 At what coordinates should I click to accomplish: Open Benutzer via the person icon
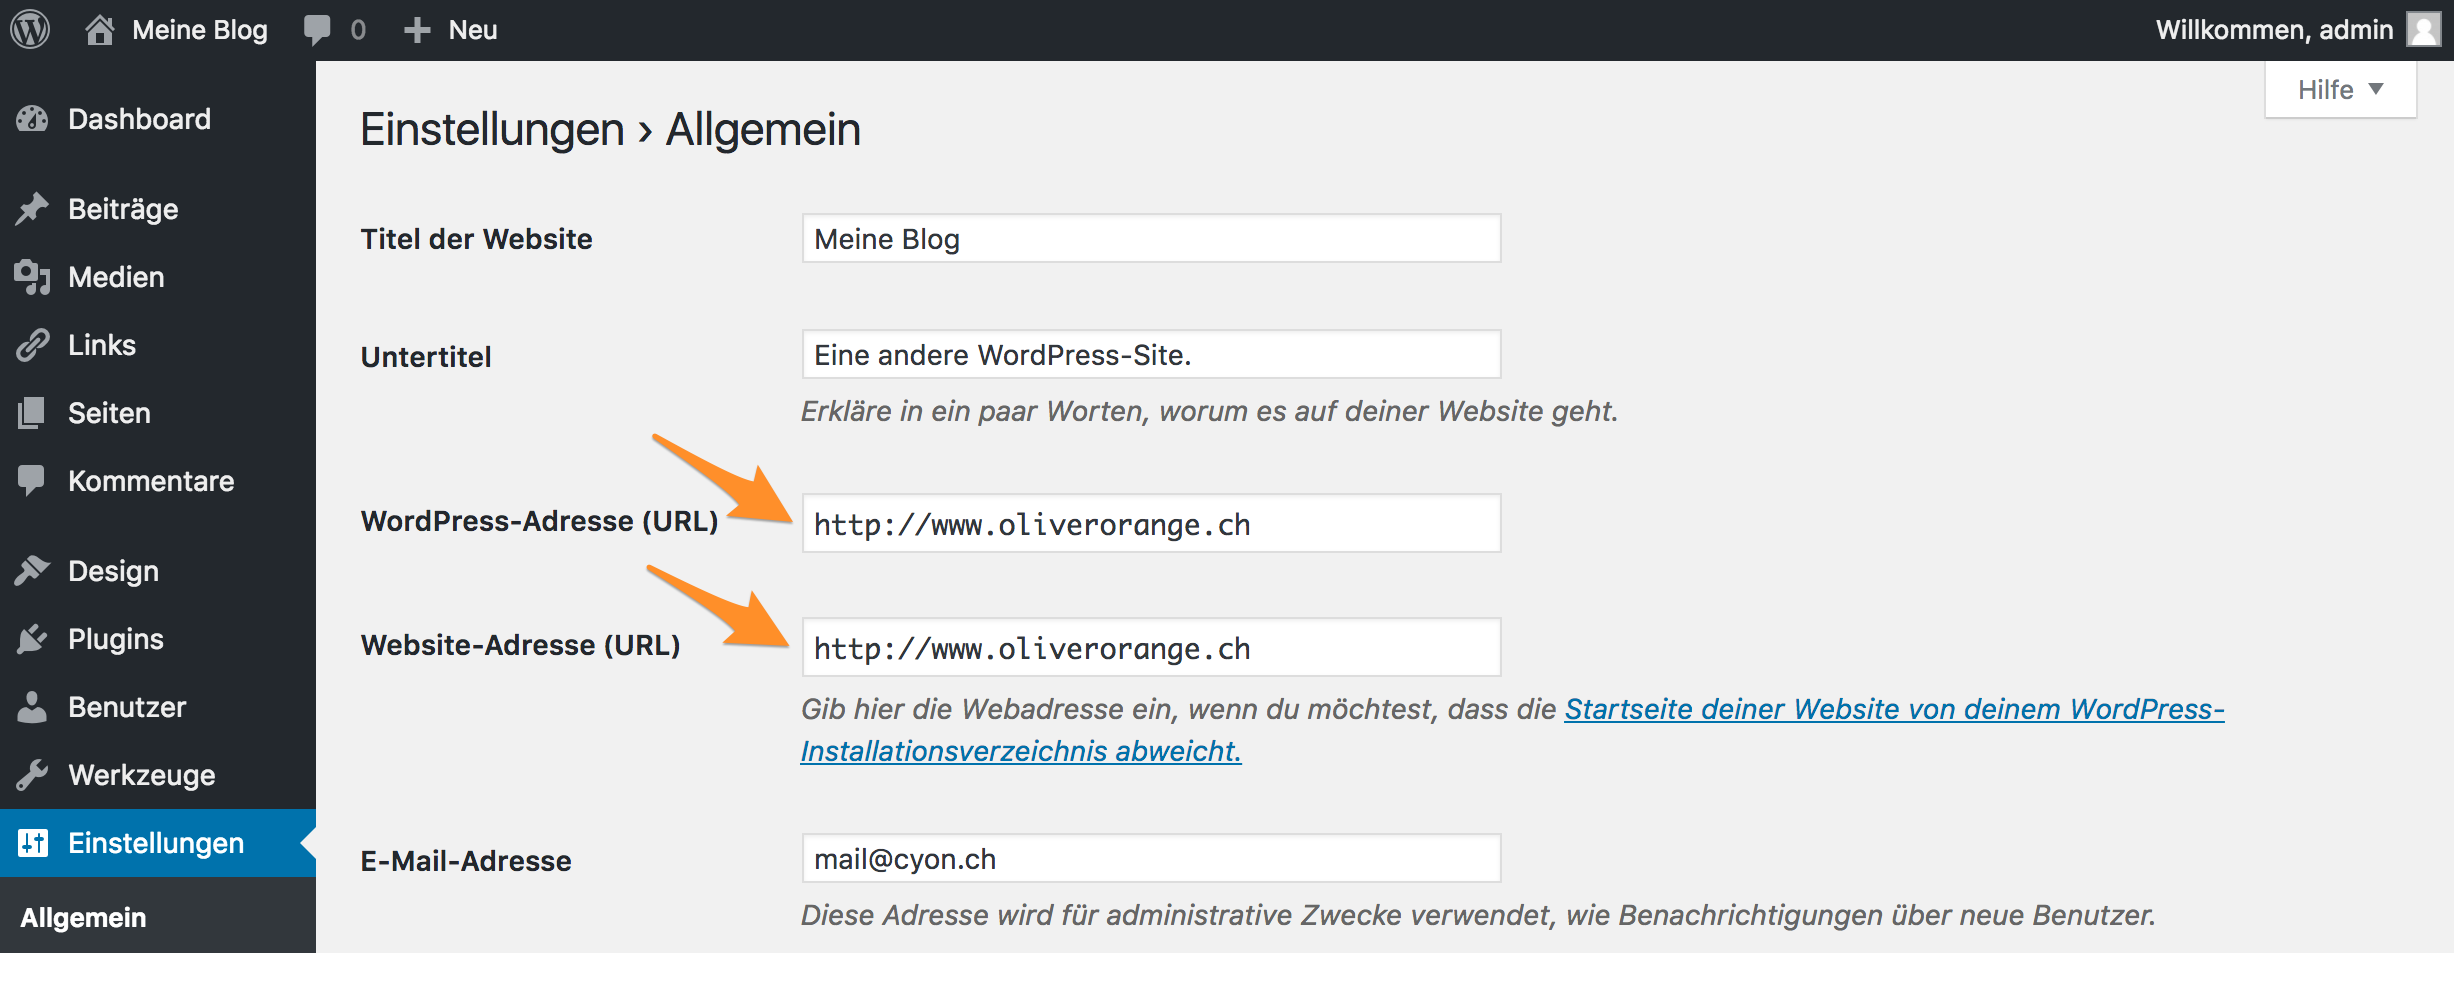[x=33, y=707]
